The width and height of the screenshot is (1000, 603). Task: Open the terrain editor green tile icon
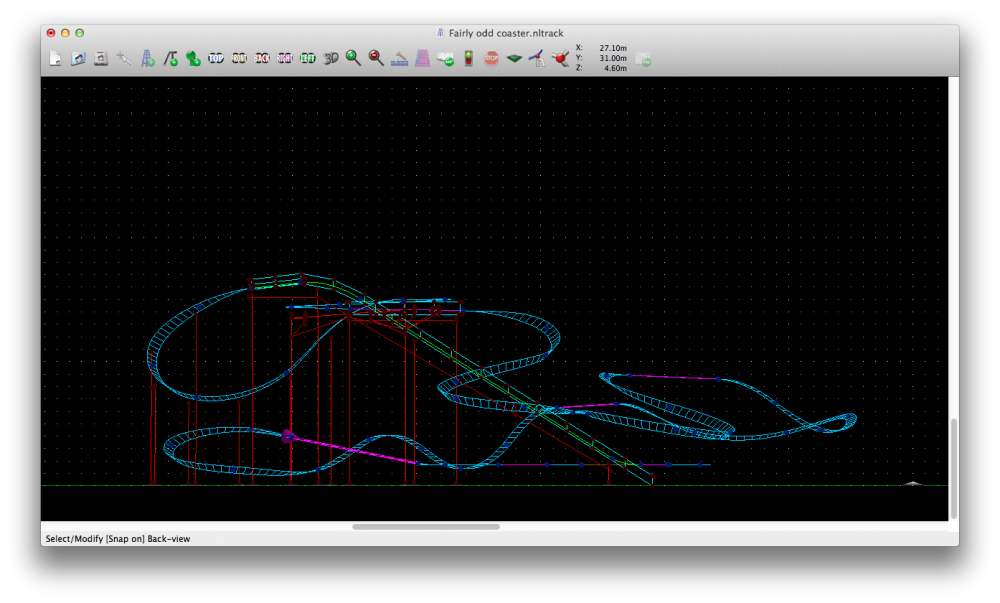pyautogui.click(x=514, y=59)
